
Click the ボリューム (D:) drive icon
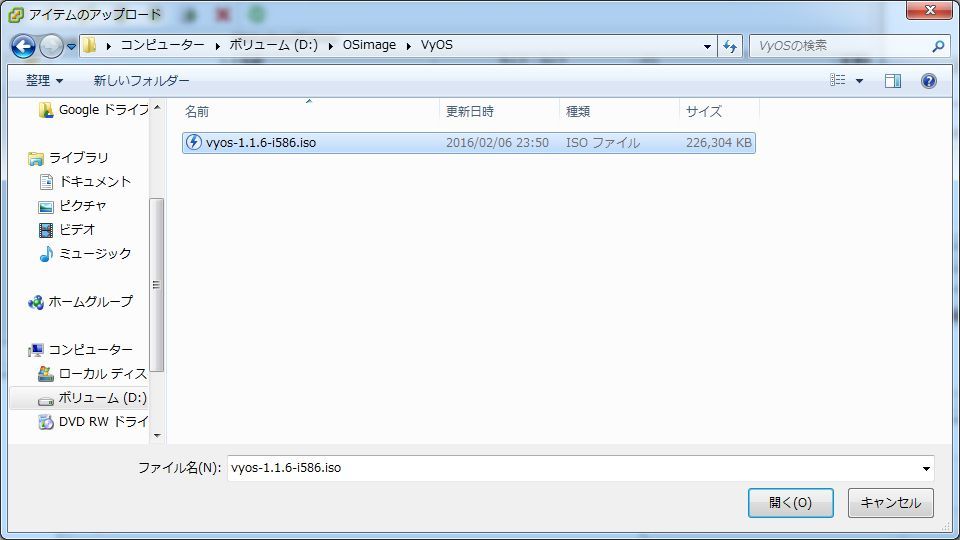46,400
